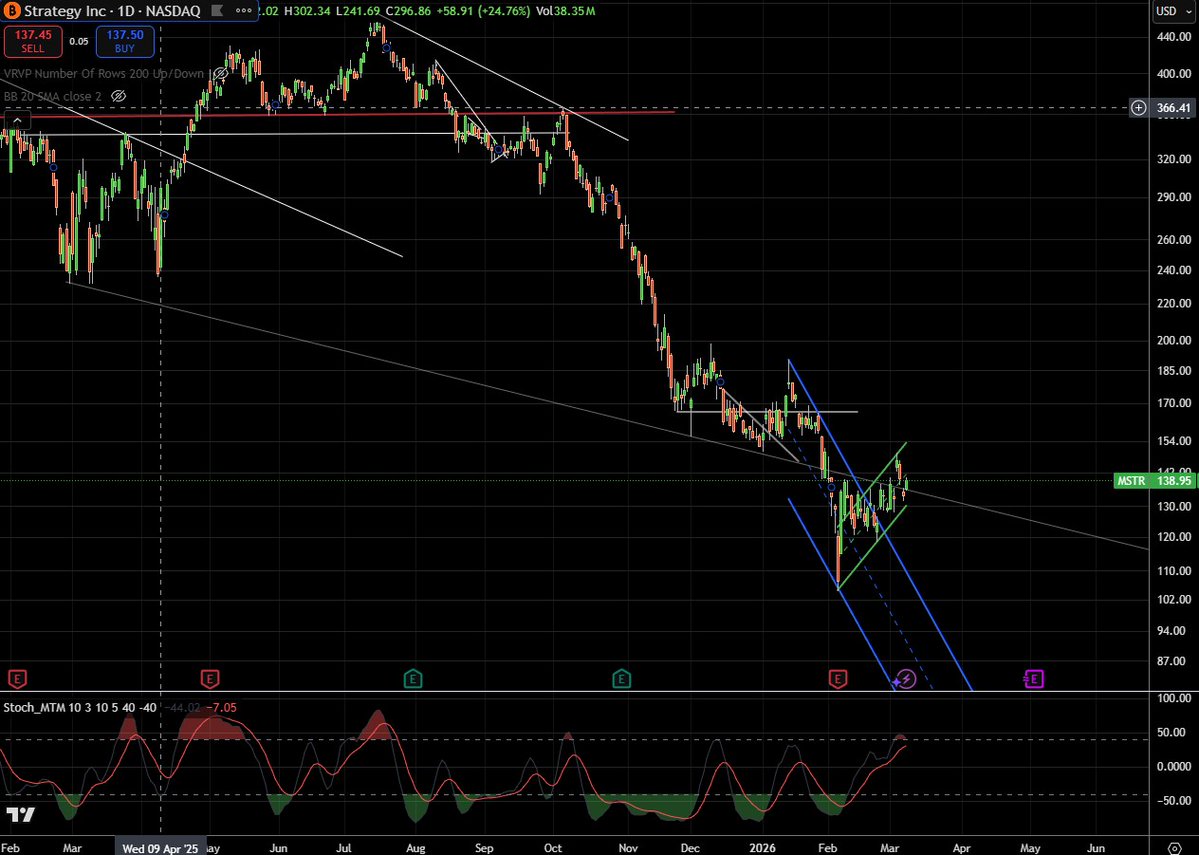Viewport: 1199px width, 855px height.
Task: Click the BUY 137.50 button
Action: (x=125, y=41)
